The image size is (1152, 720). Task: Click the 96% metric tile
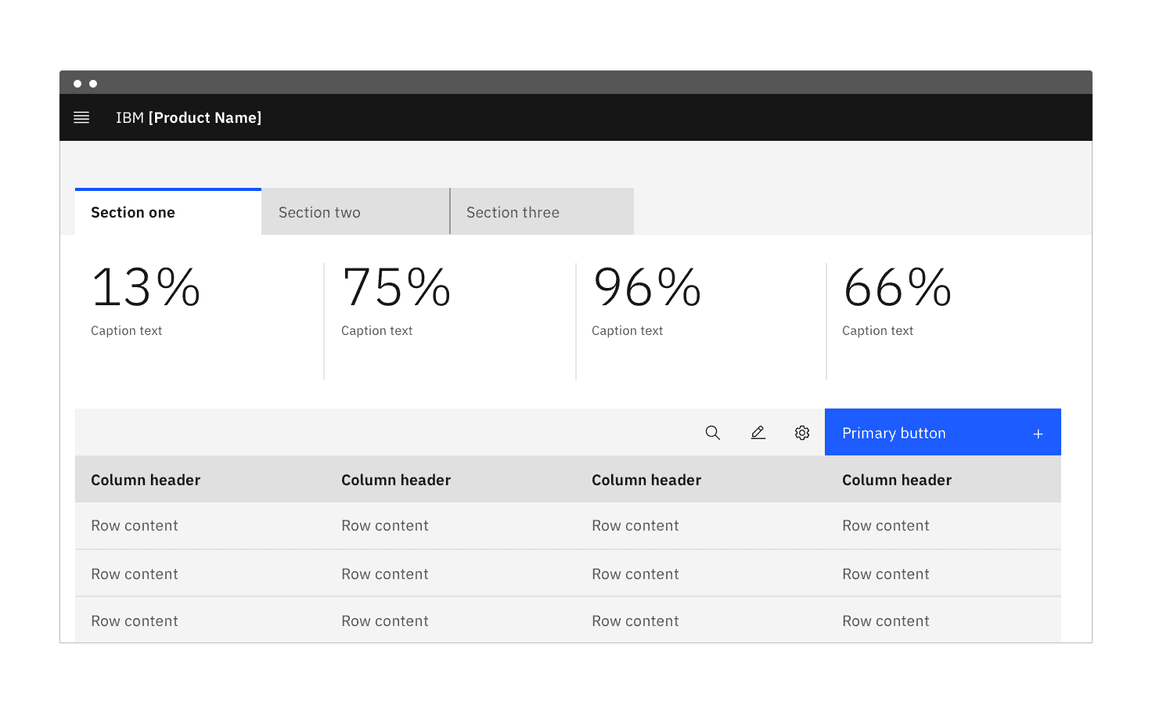coord(646,288)
